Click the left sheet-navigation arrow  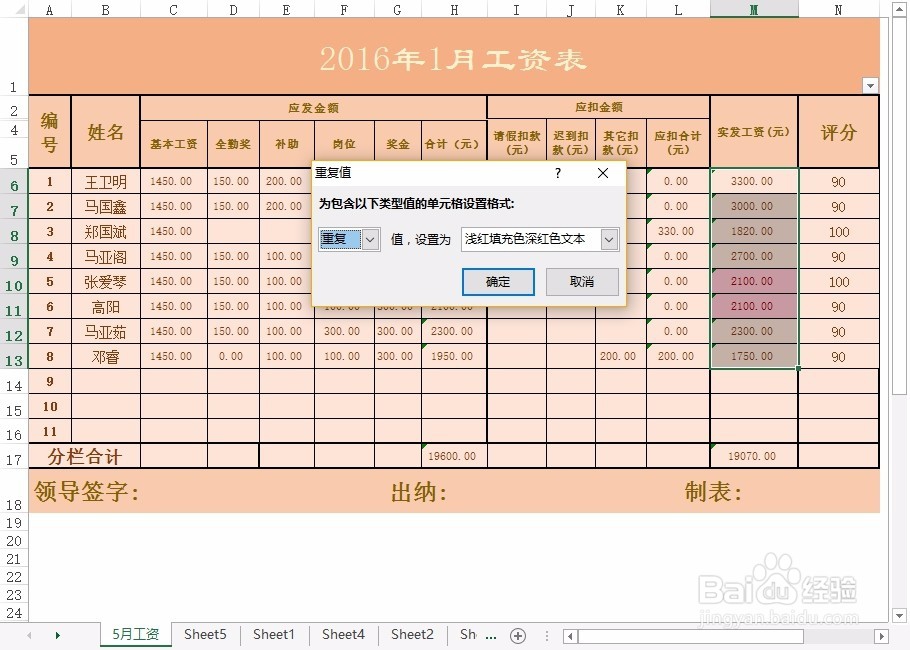pos(29,634)
